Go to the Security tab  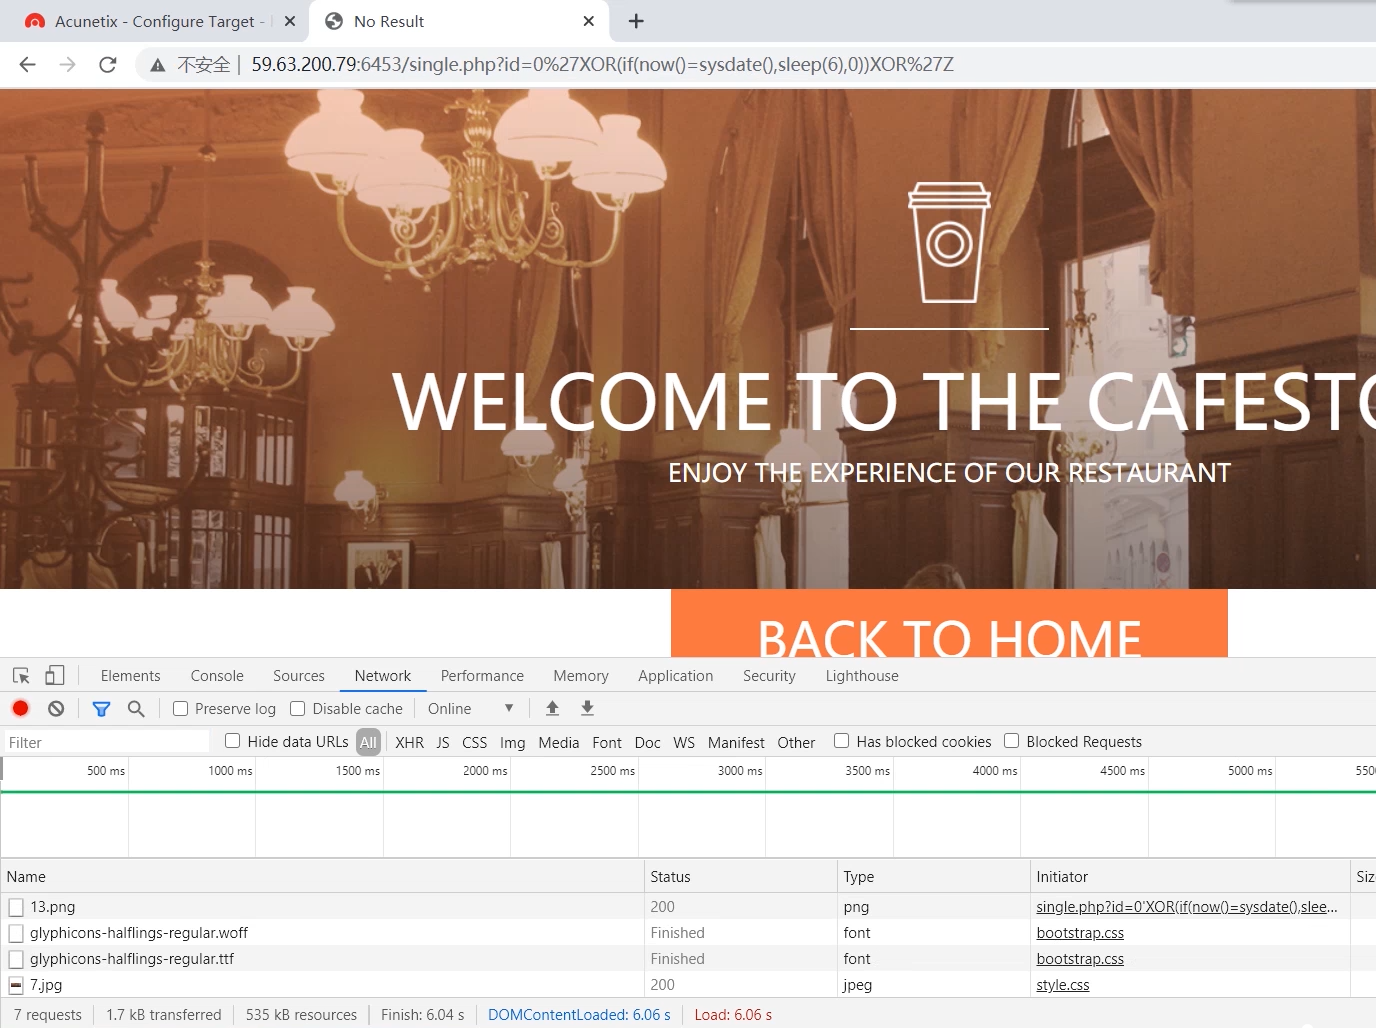click(769, 676)
